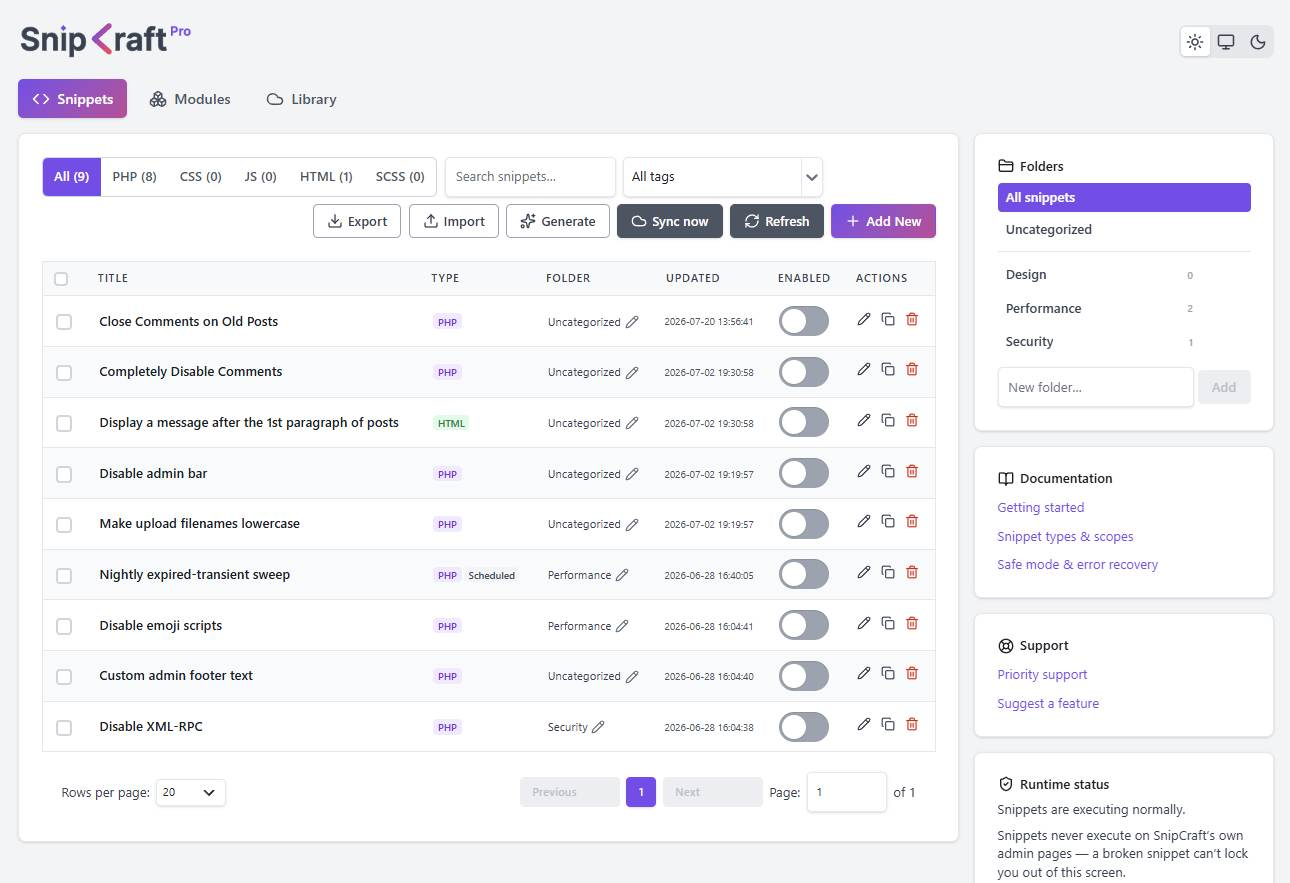This screenshot has width=1290, height=883.
Task: Open the Generate snippet button
Action: click(x=558, y=221)
